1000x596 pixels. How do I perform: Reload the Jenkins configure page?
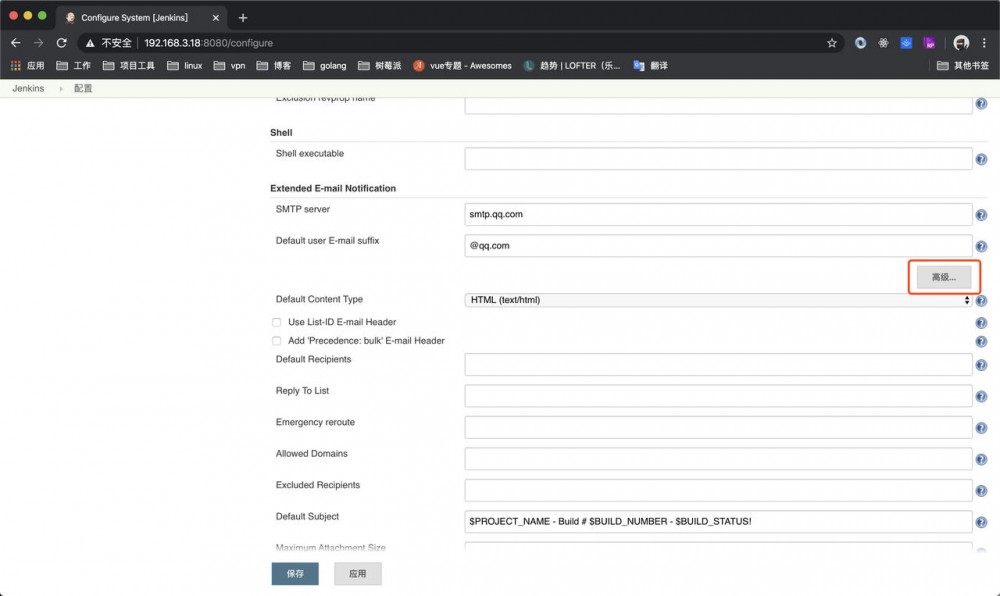(x=62, y=43)
